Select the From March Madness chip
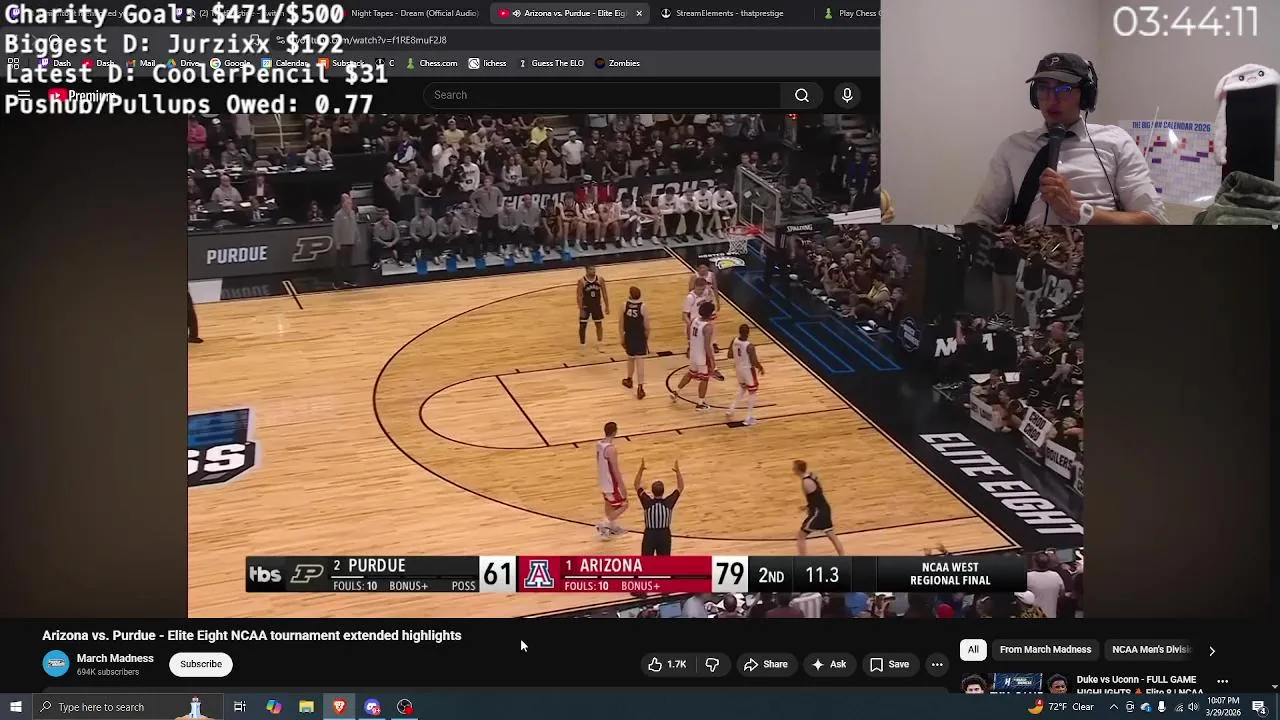Viewport: 1280px width, 720px height. click(1045, 650)
